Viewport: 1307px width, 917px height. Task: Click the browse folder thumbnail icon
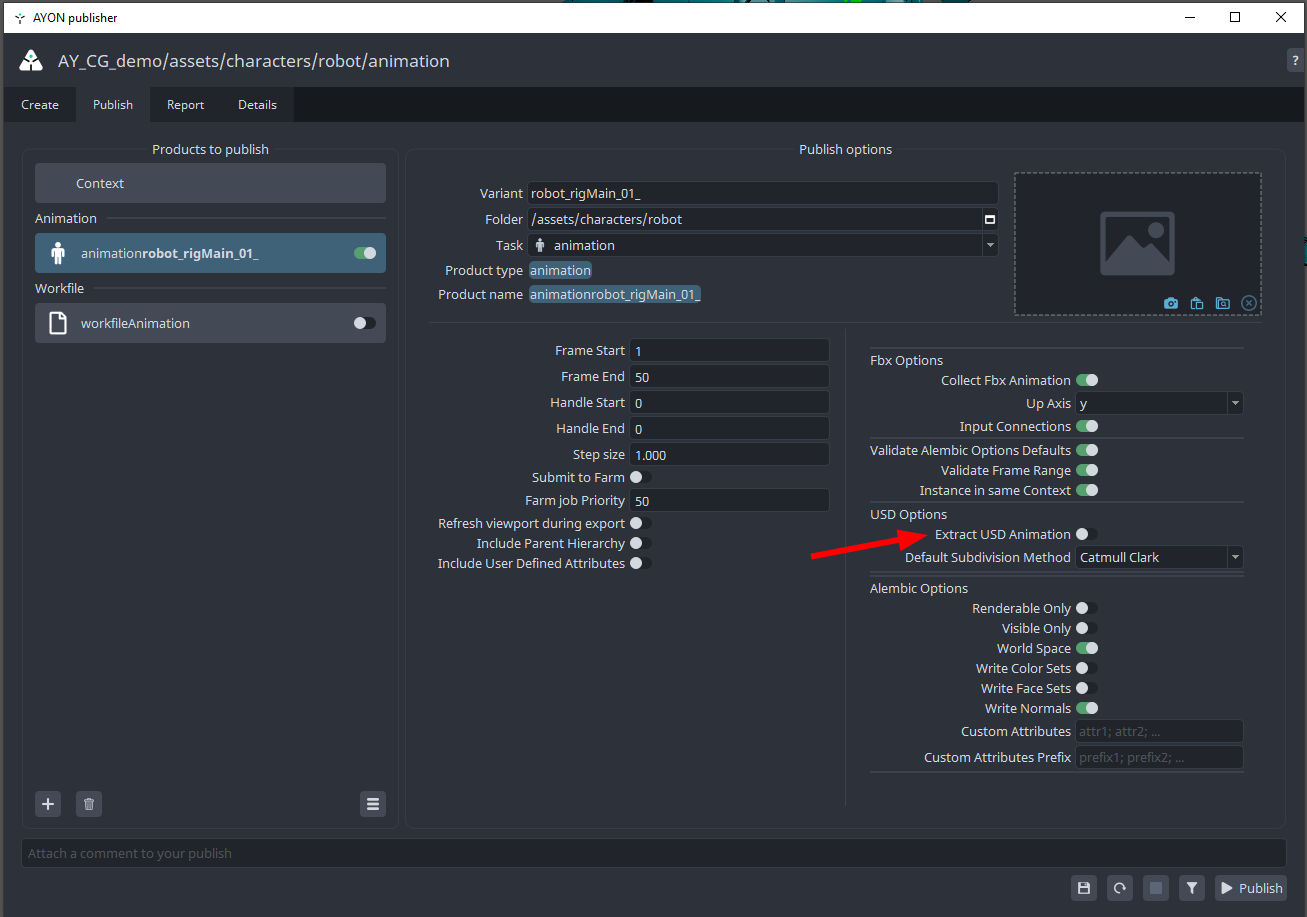(x=1222, y=303)
